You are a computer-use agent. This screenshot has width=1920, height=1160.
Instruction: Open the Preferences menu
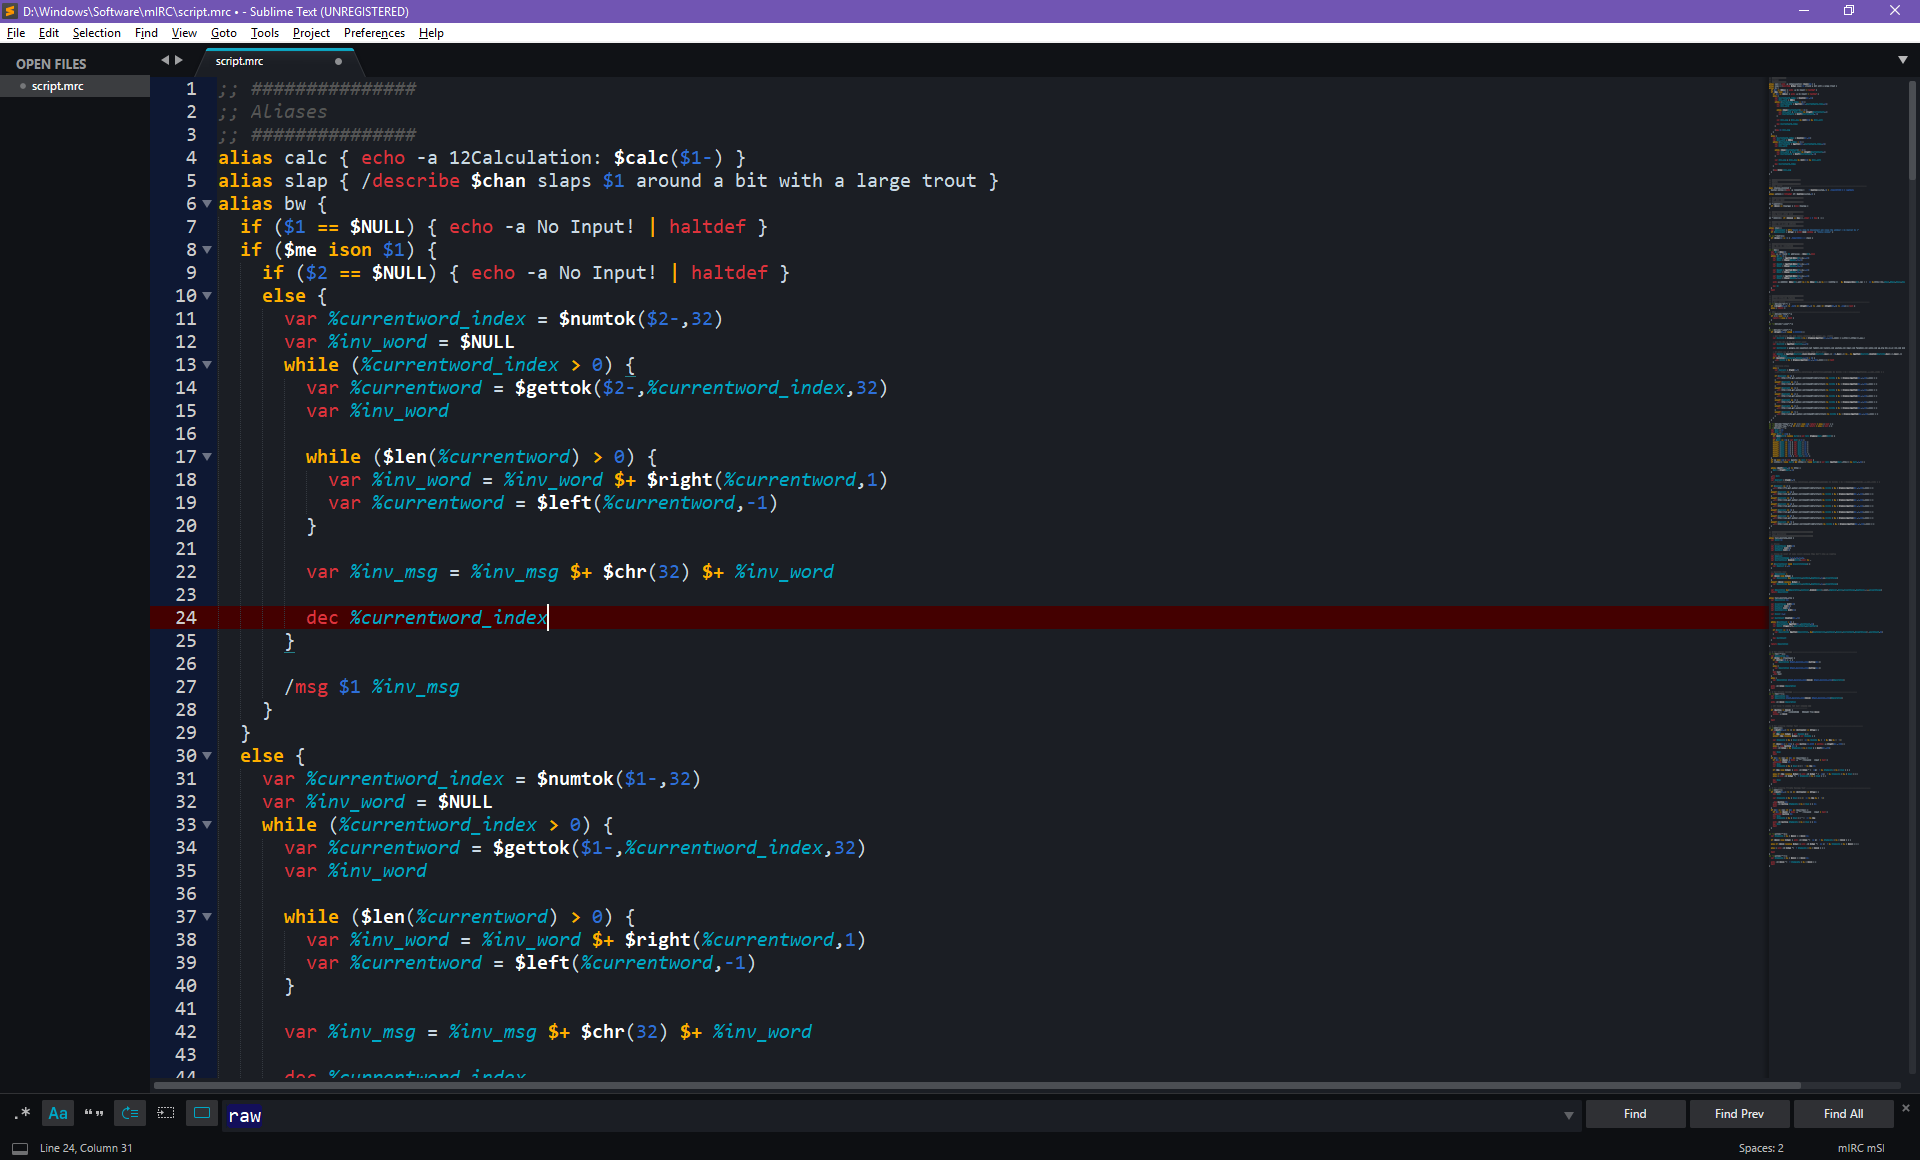(x=374, y=33)
